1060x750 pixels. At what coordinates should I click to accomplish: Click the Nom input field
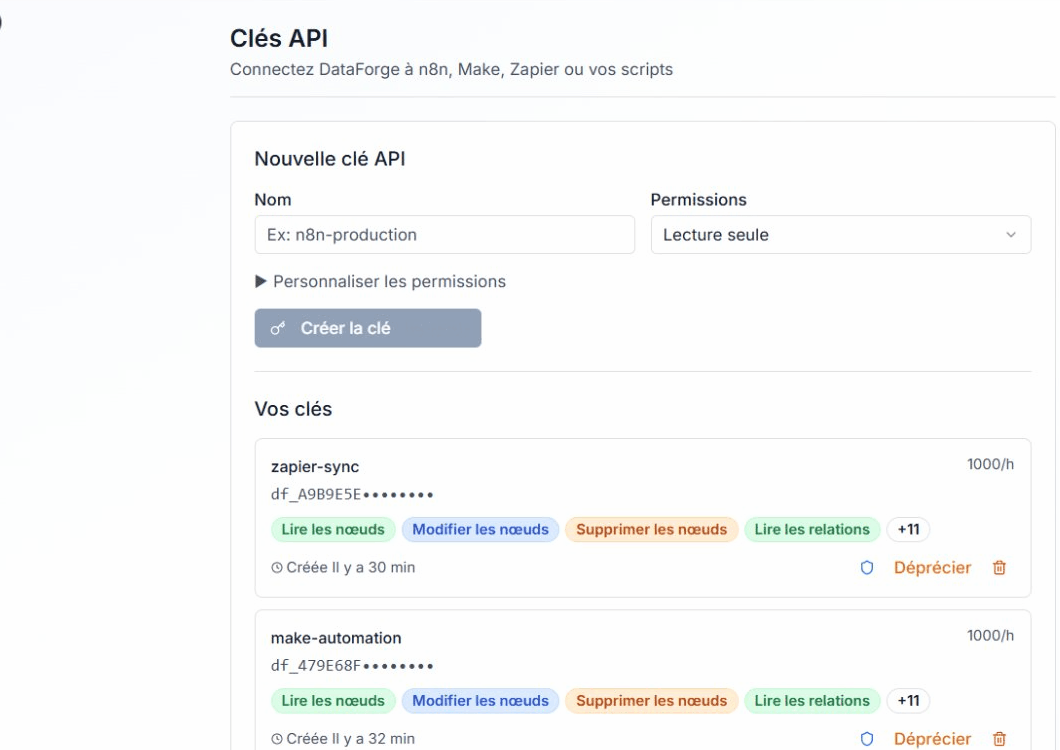[x=445, y=234]
